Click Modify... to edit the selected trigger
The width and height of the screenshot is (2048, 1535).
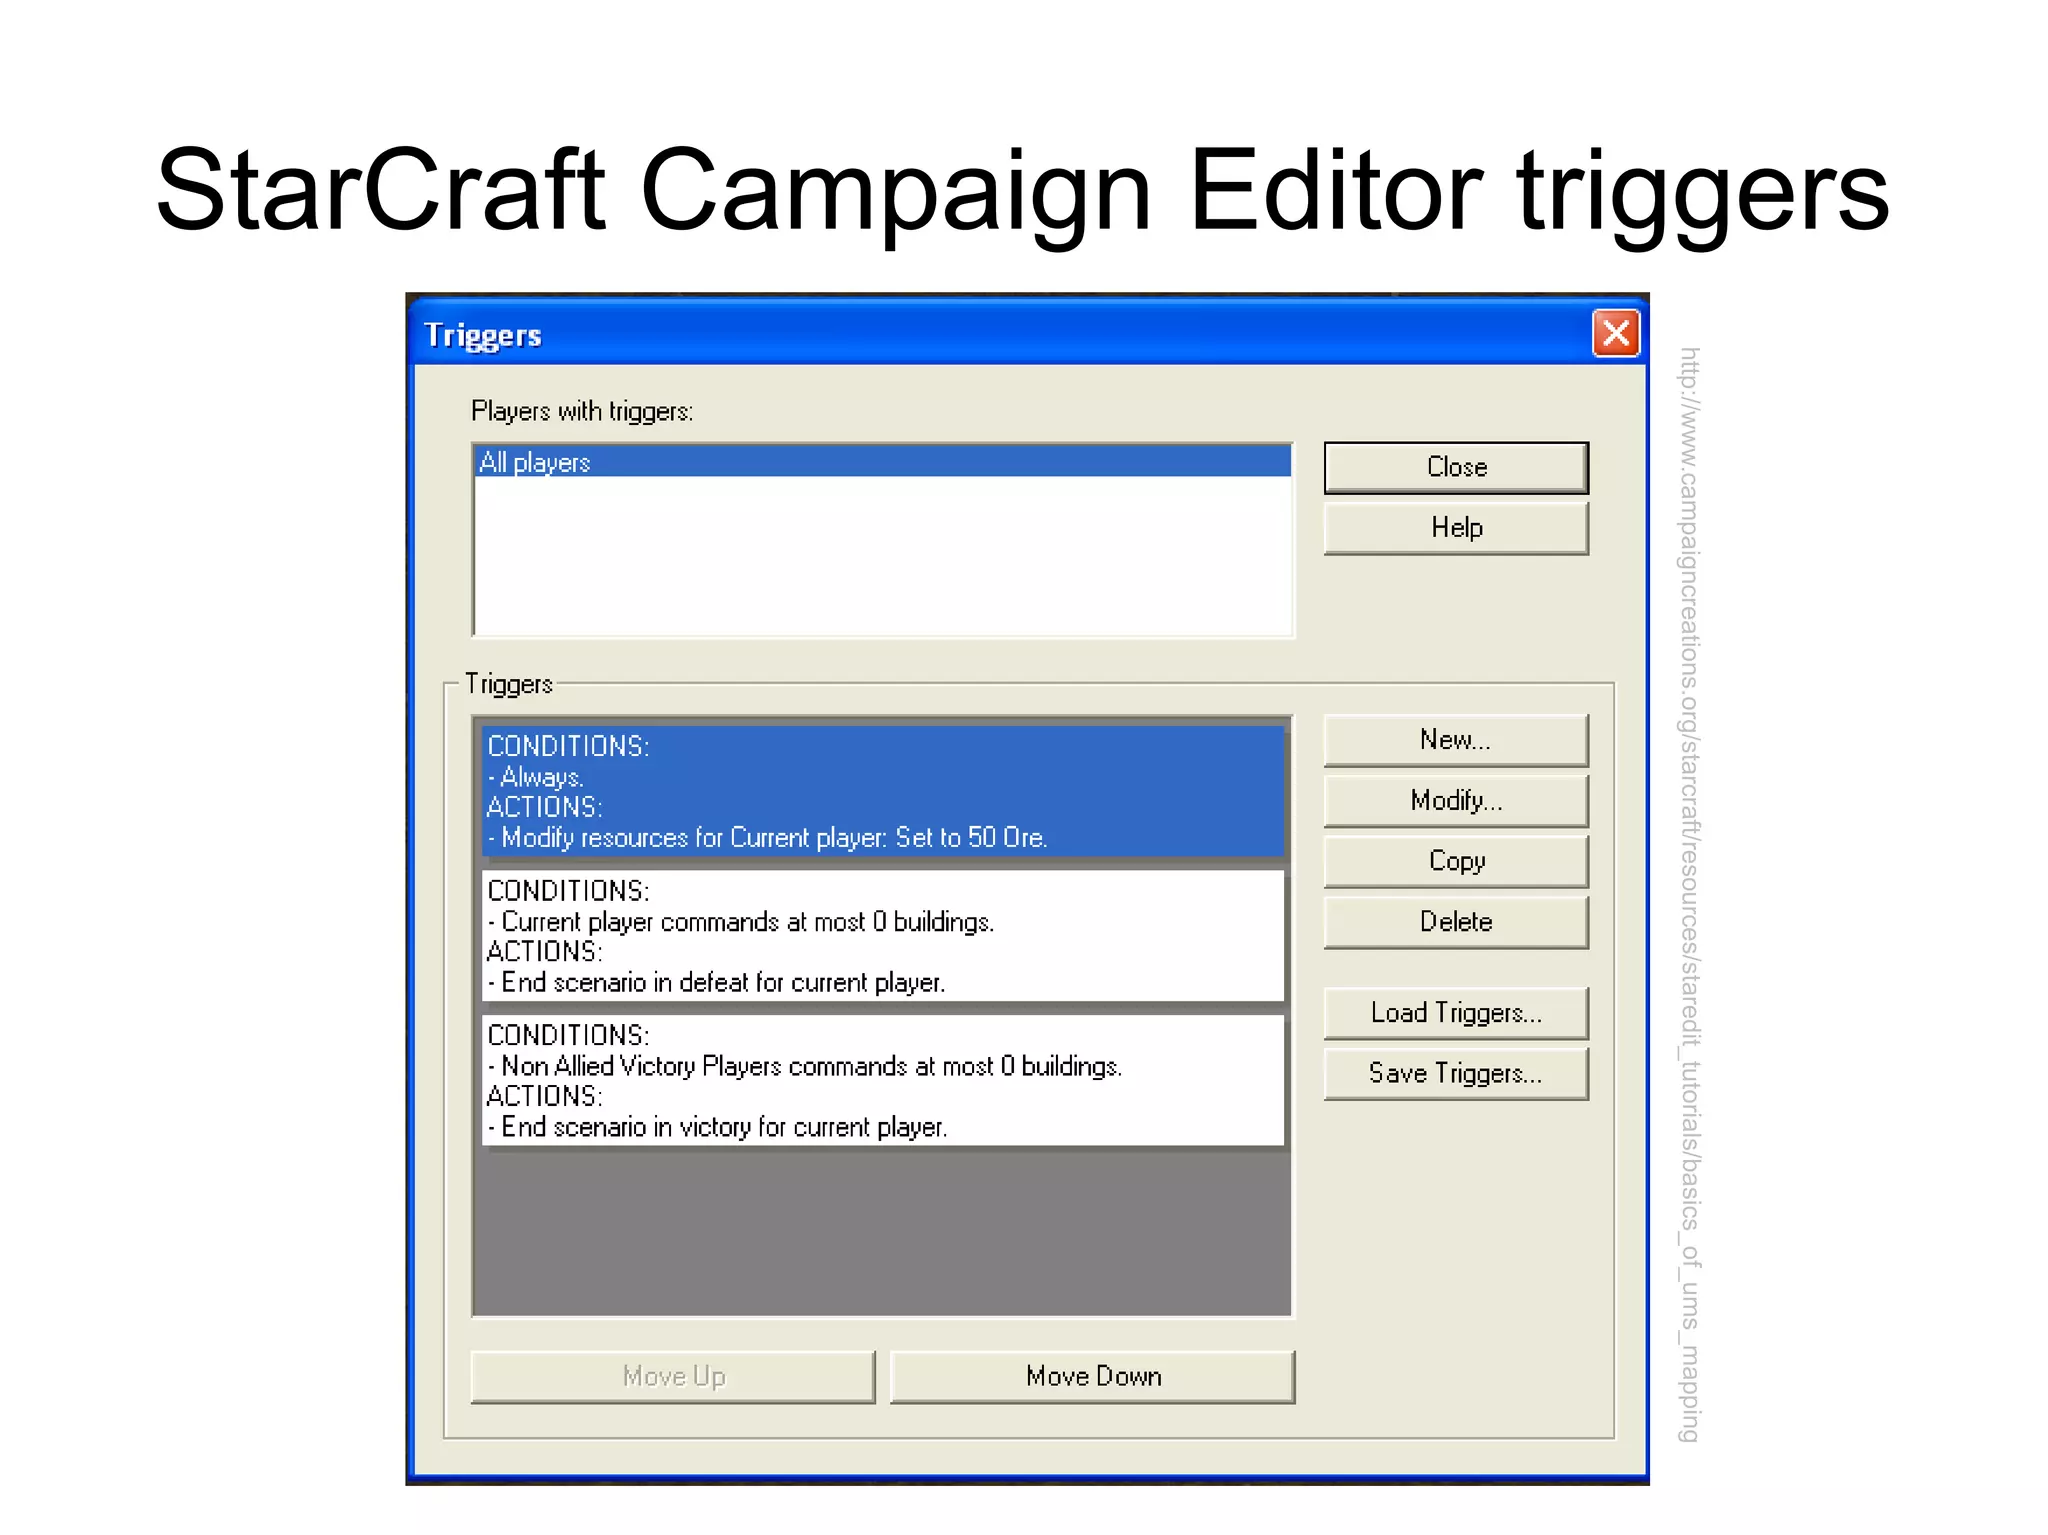[x=1456, y=801]
